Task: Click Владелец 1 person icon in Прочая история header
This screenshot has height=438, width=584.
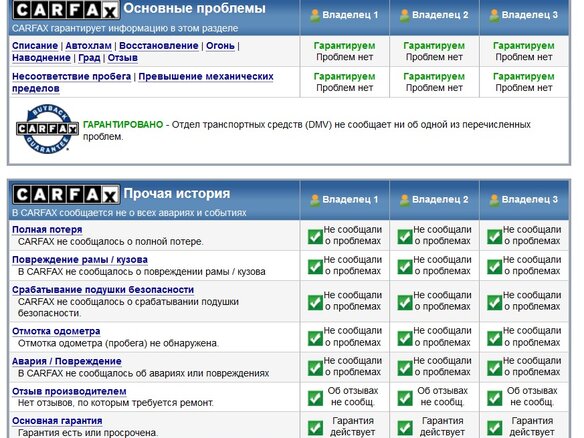Action: coord(315,200)
